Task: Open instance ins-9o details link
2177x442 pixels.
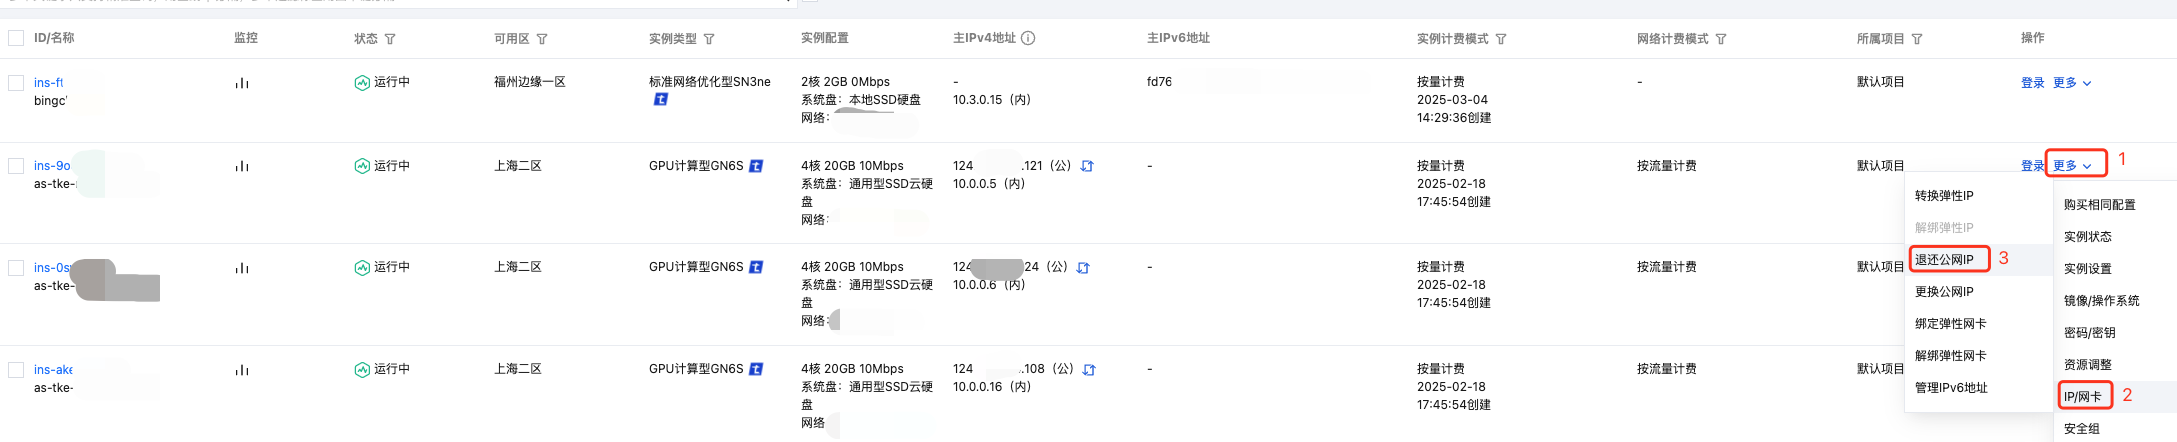Action: 52,166
